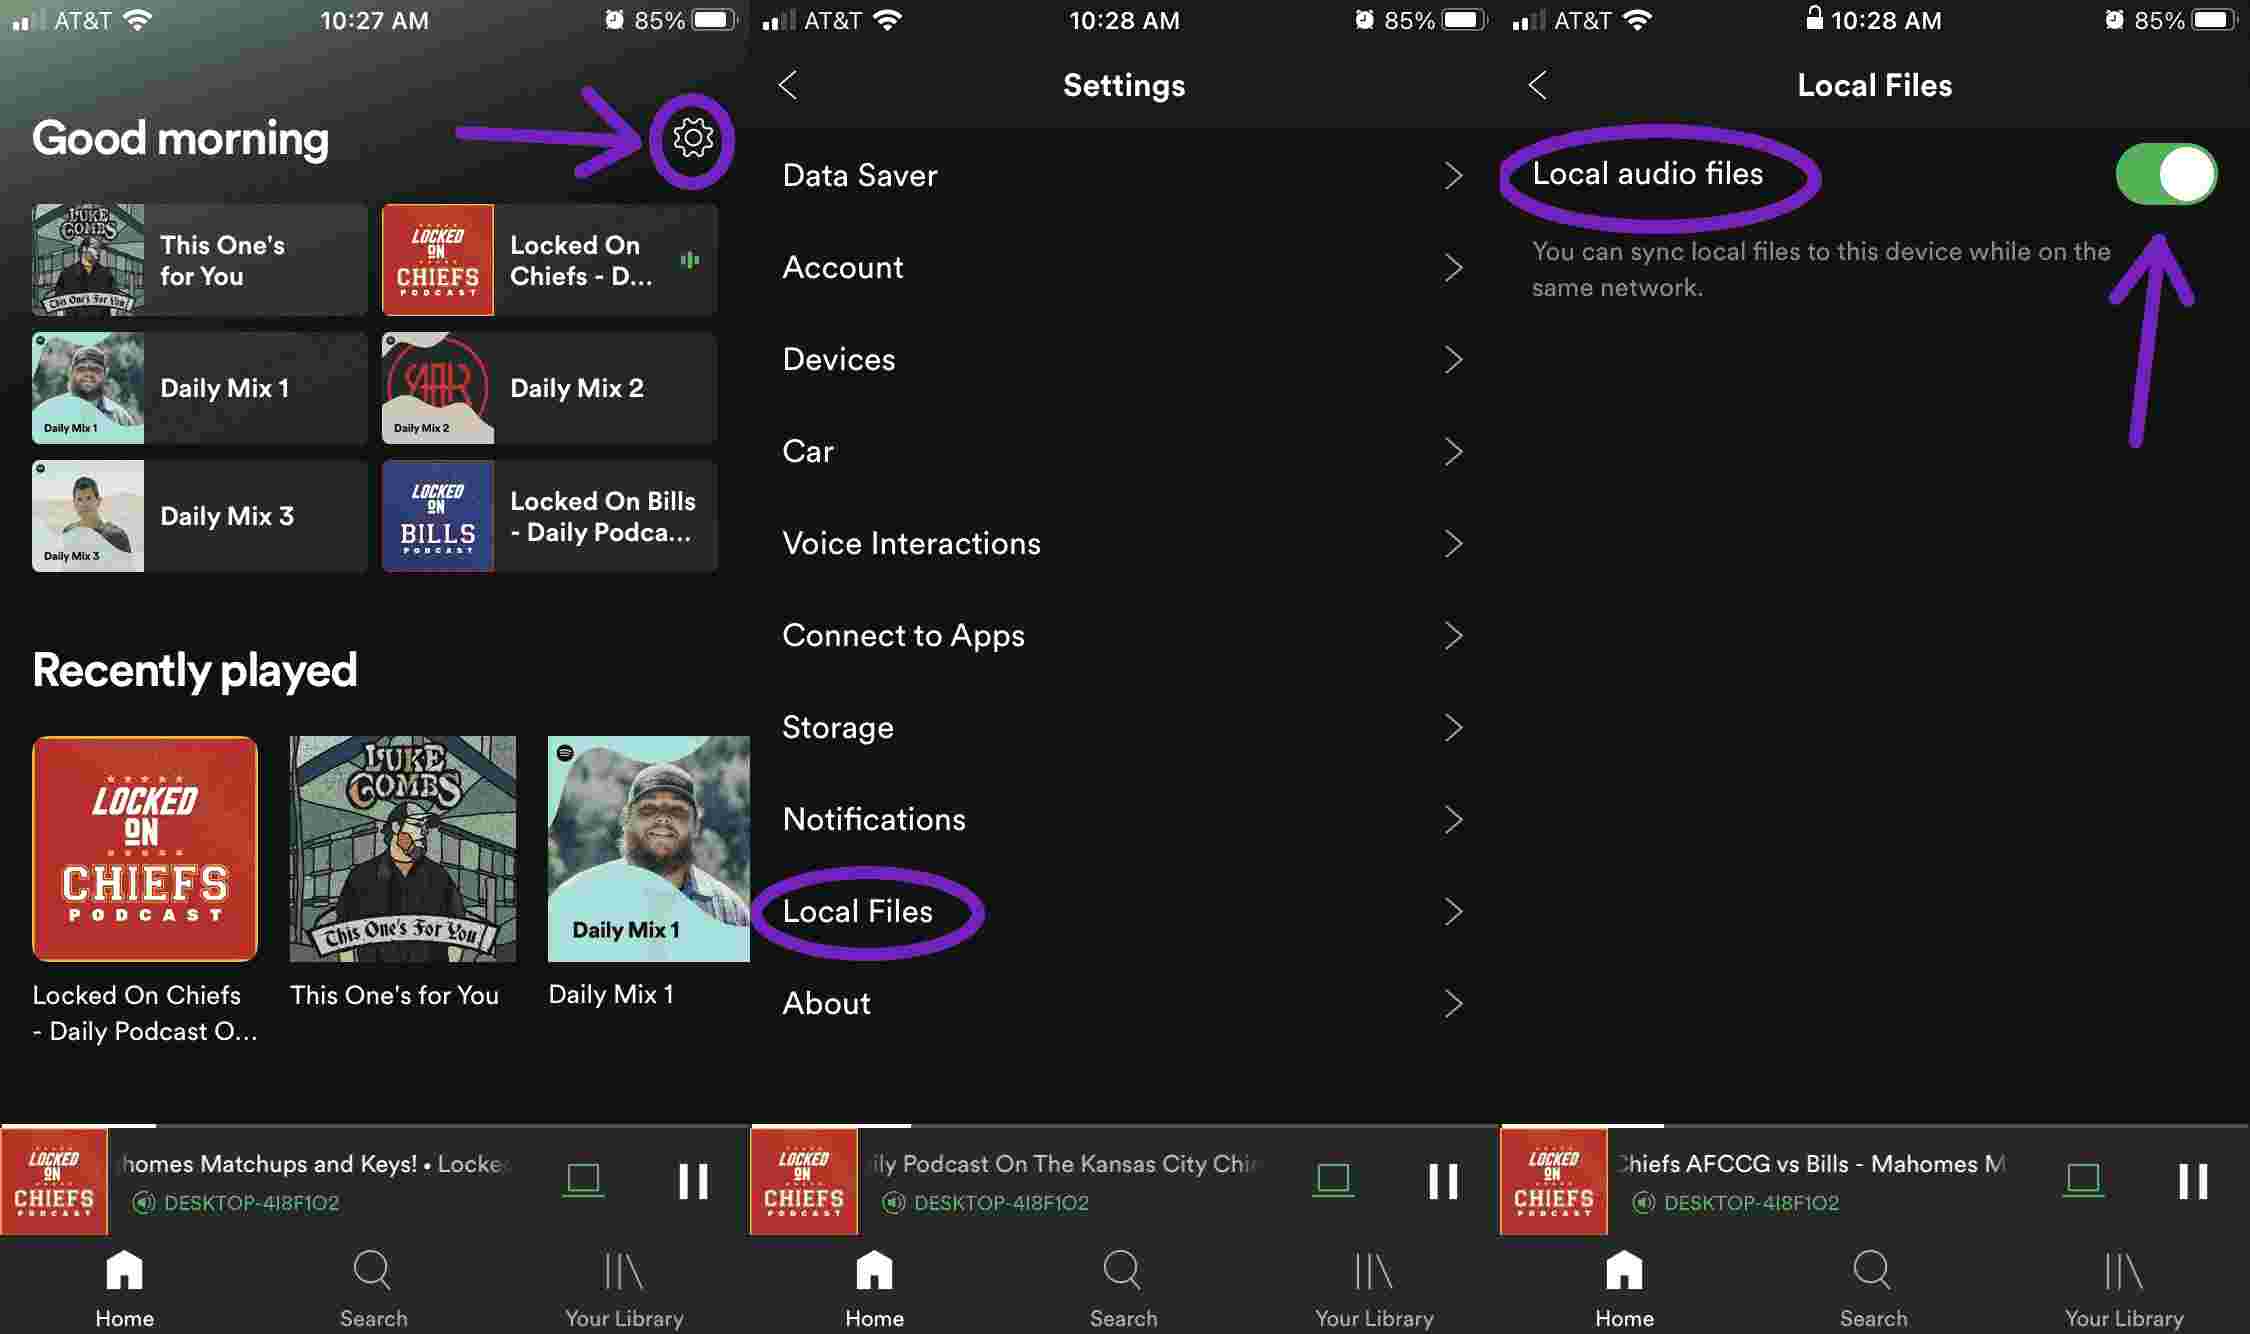The image size is (2250, 1334).
Task: Open Devices settings
Action: click(1124, 360)
